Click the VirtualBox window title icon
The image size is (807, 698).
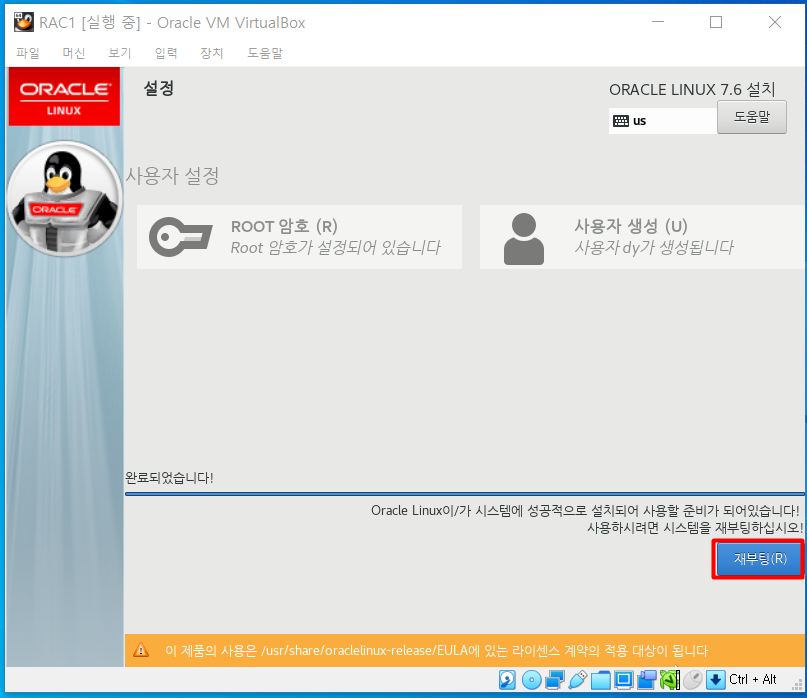pos(24,22)
